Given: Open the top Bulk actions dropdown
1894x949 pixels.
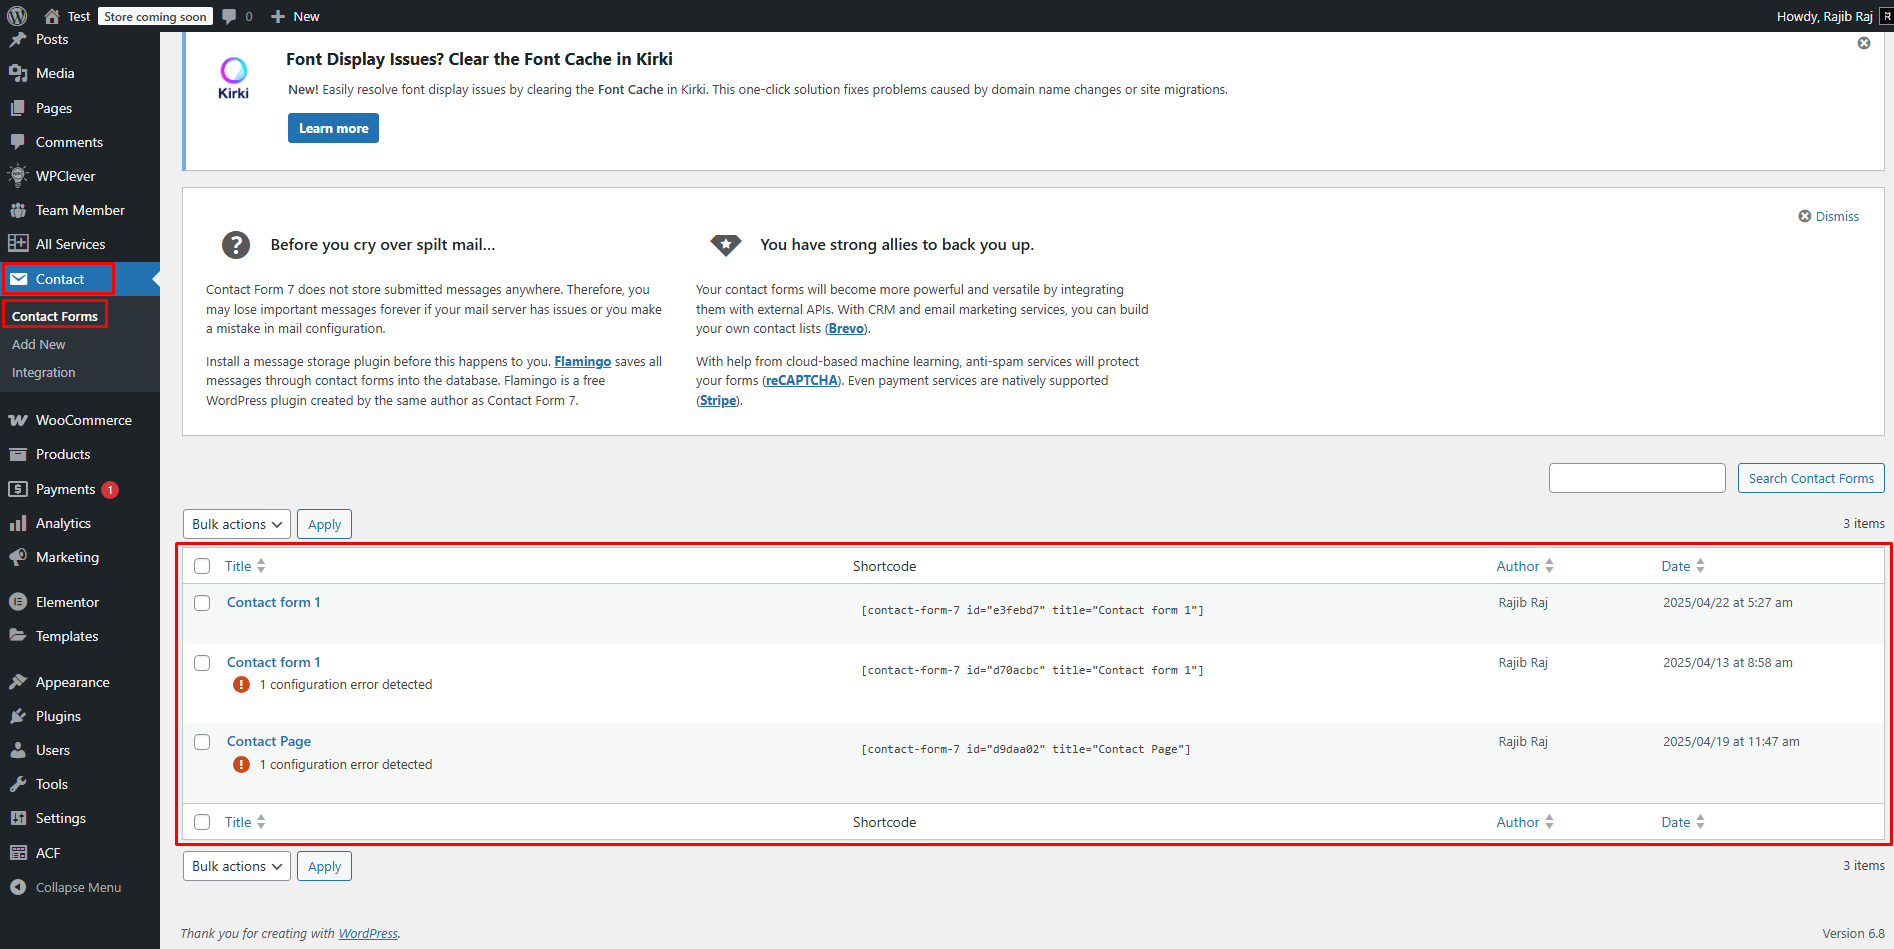Looking at the screenshot, I should tap(237, 524).
